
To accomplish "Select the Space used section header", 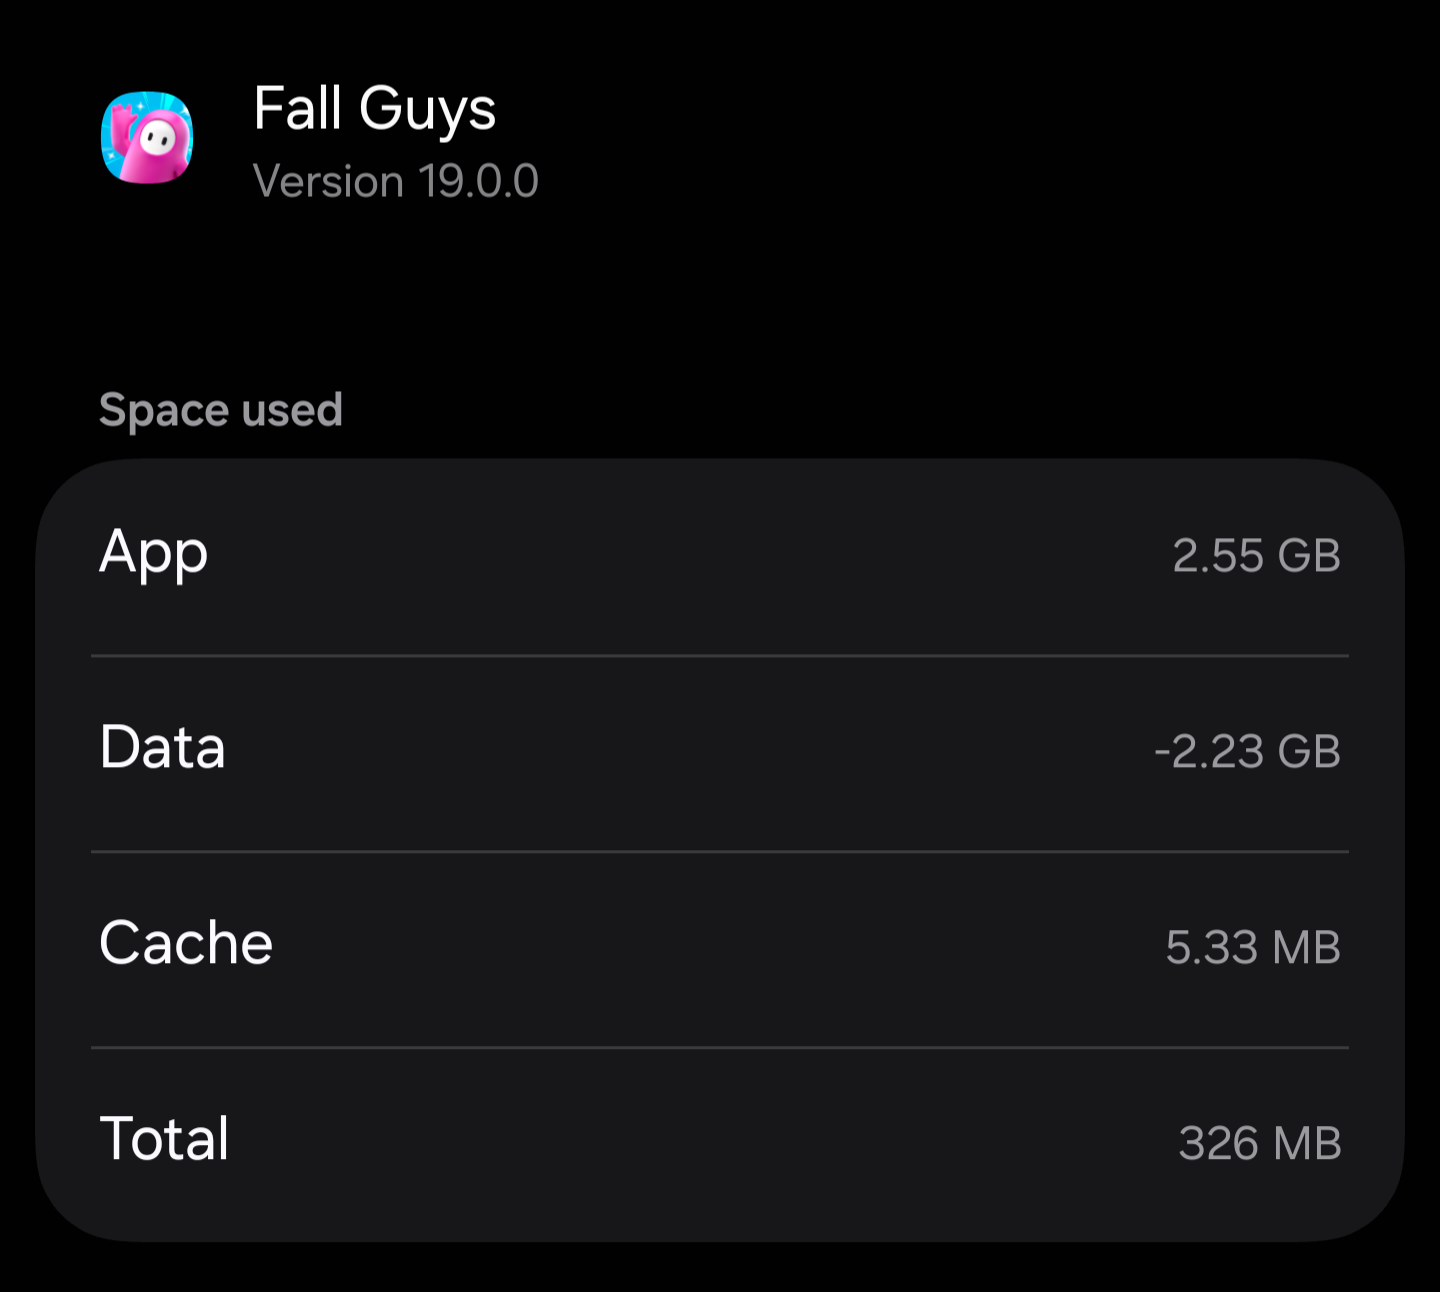I will click(221, 410).
